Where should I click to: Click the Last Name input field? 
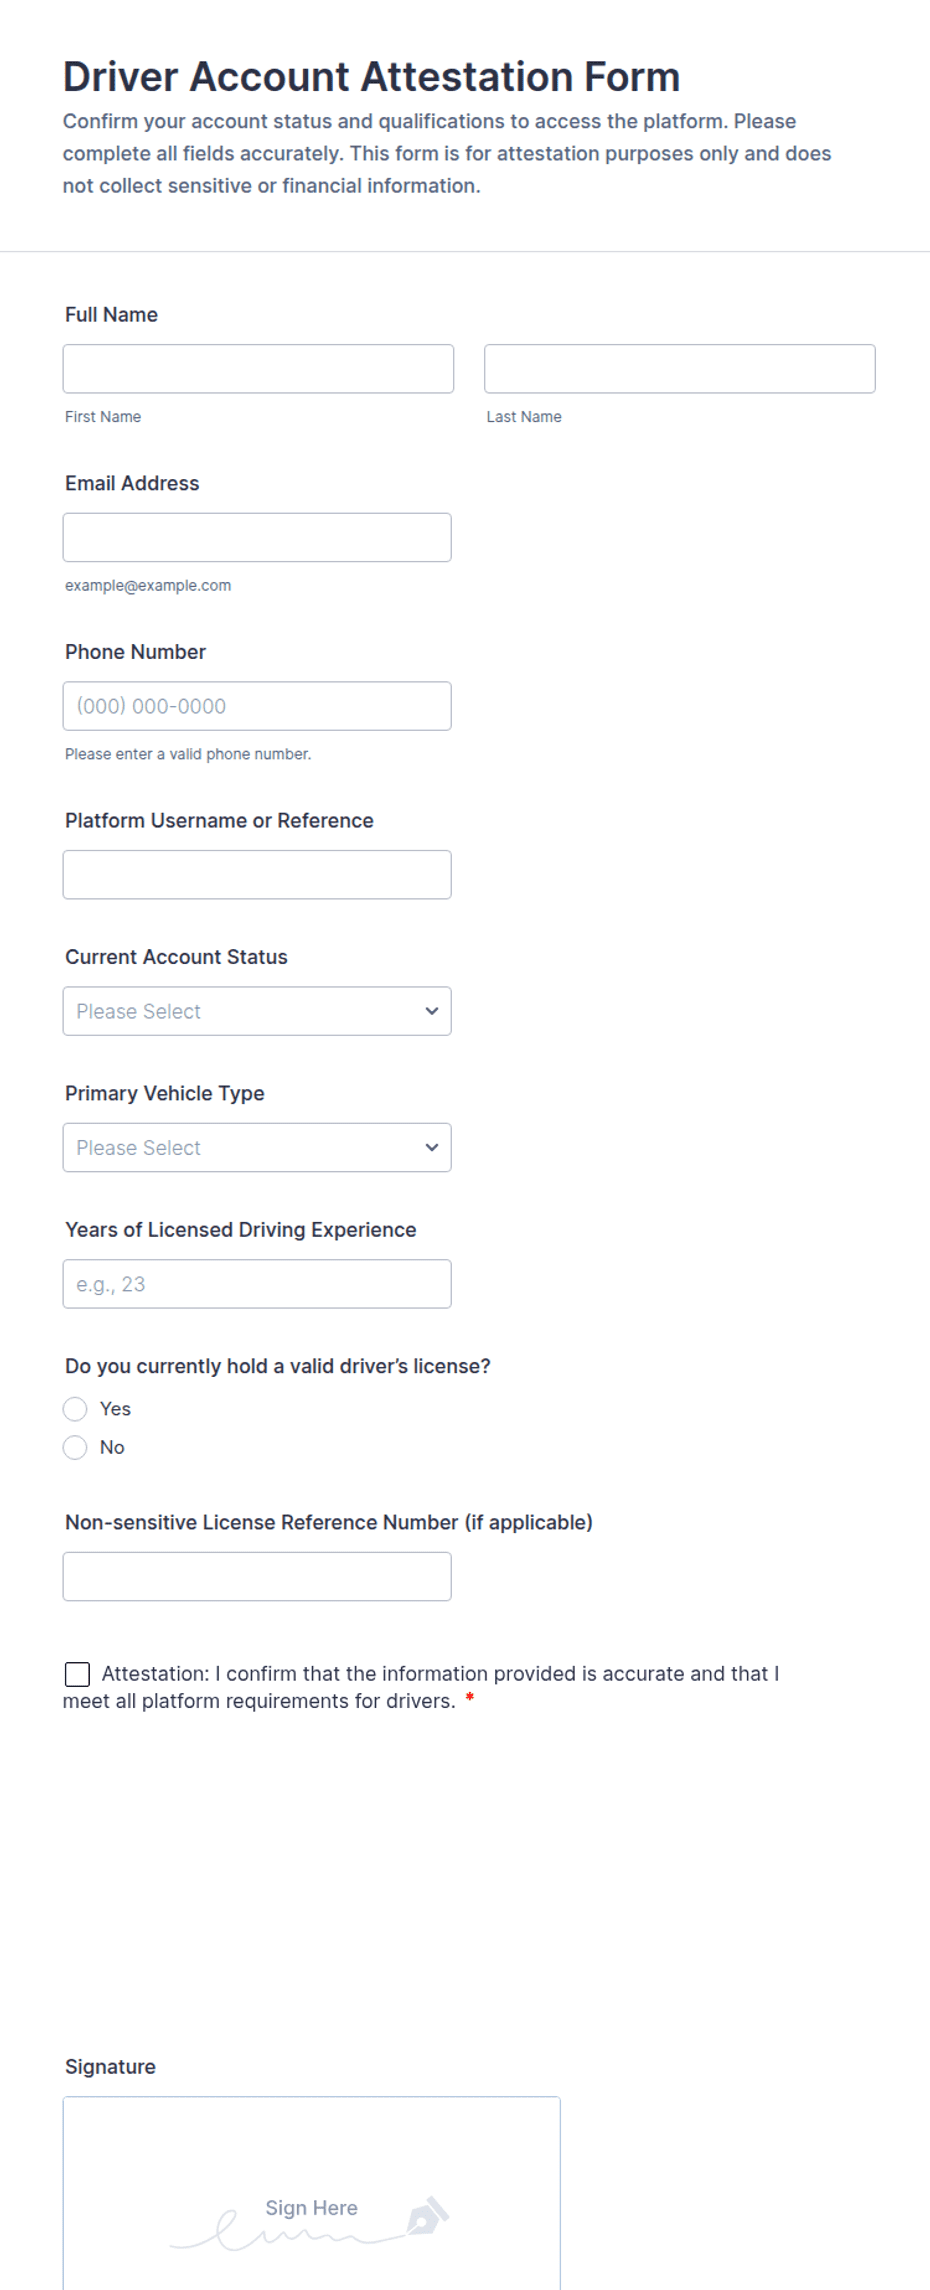680,369
